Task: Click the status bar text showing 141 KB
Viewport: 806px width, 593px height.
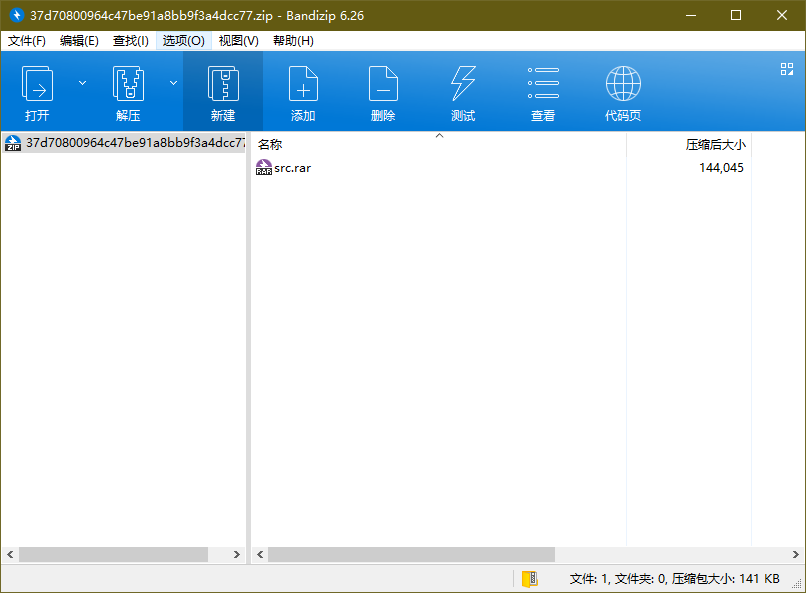Action: coord(674,579)
